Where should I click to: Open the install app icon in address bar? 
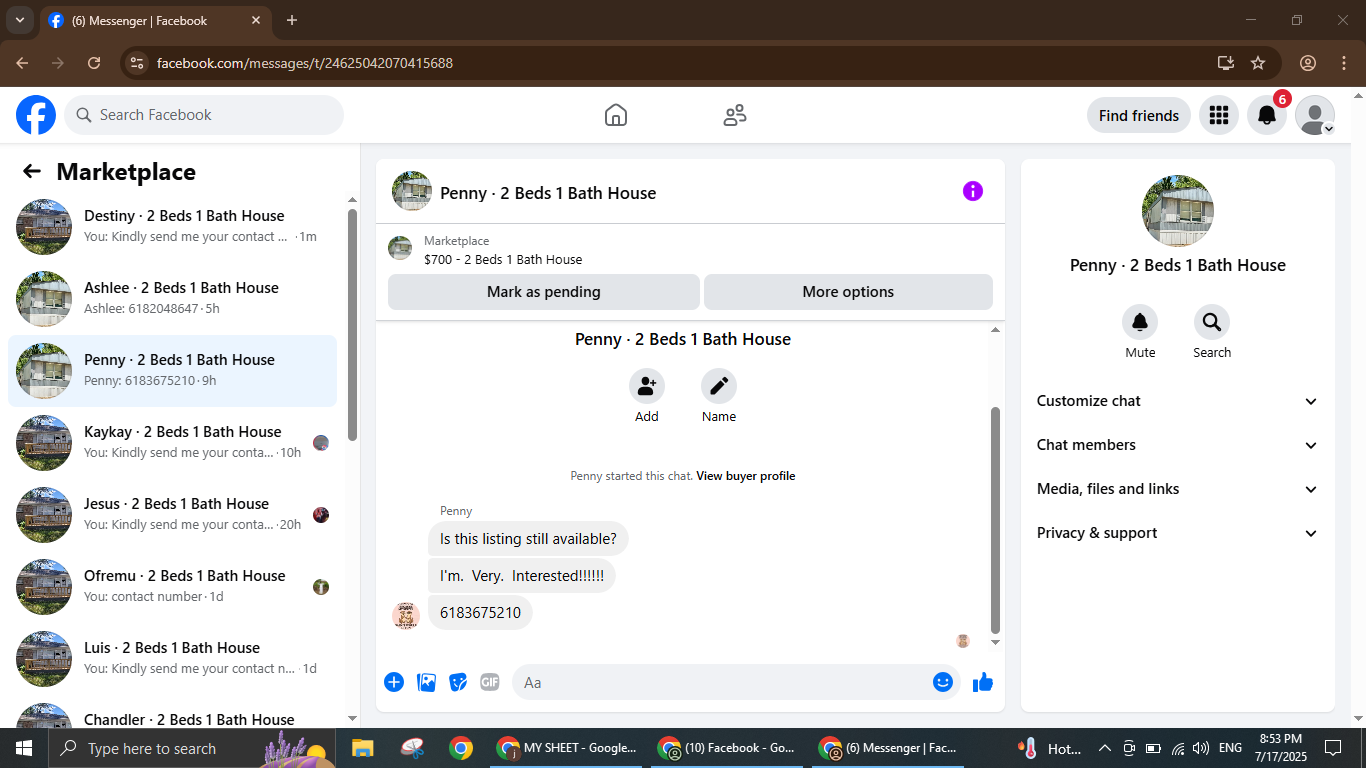tap(1226, 63)
